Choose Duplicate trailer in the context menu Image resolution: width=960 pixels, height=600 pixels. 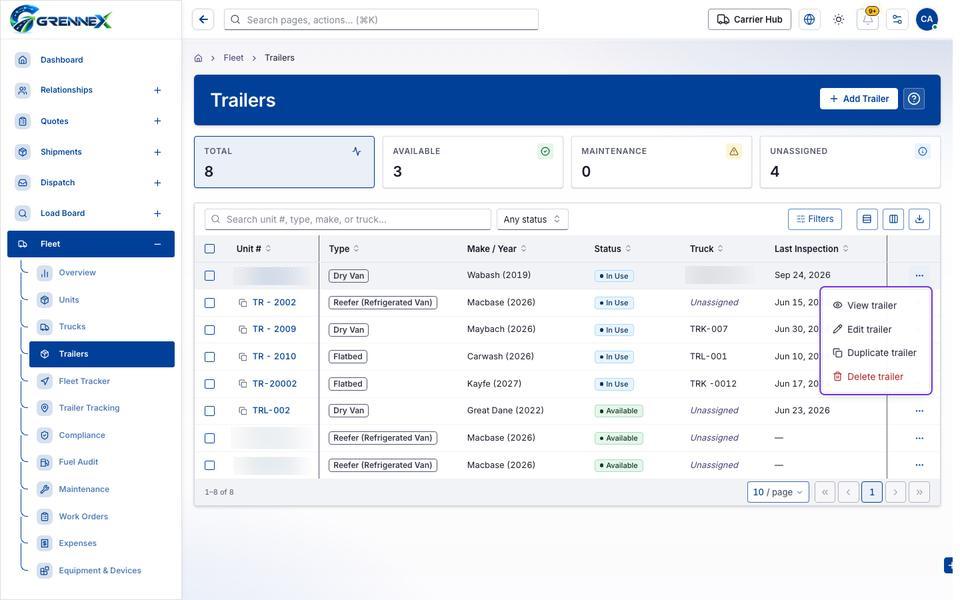[x=876, y=353]
